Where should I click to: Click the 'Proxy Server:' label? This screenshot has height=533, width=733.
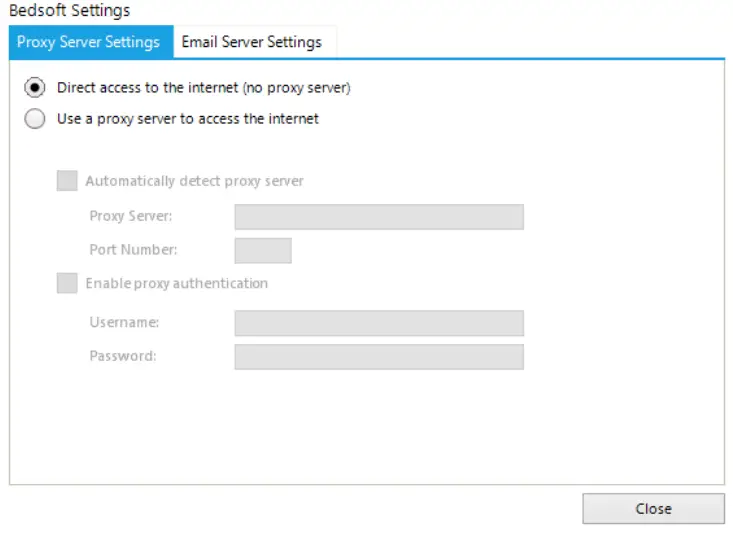point(131,216)
